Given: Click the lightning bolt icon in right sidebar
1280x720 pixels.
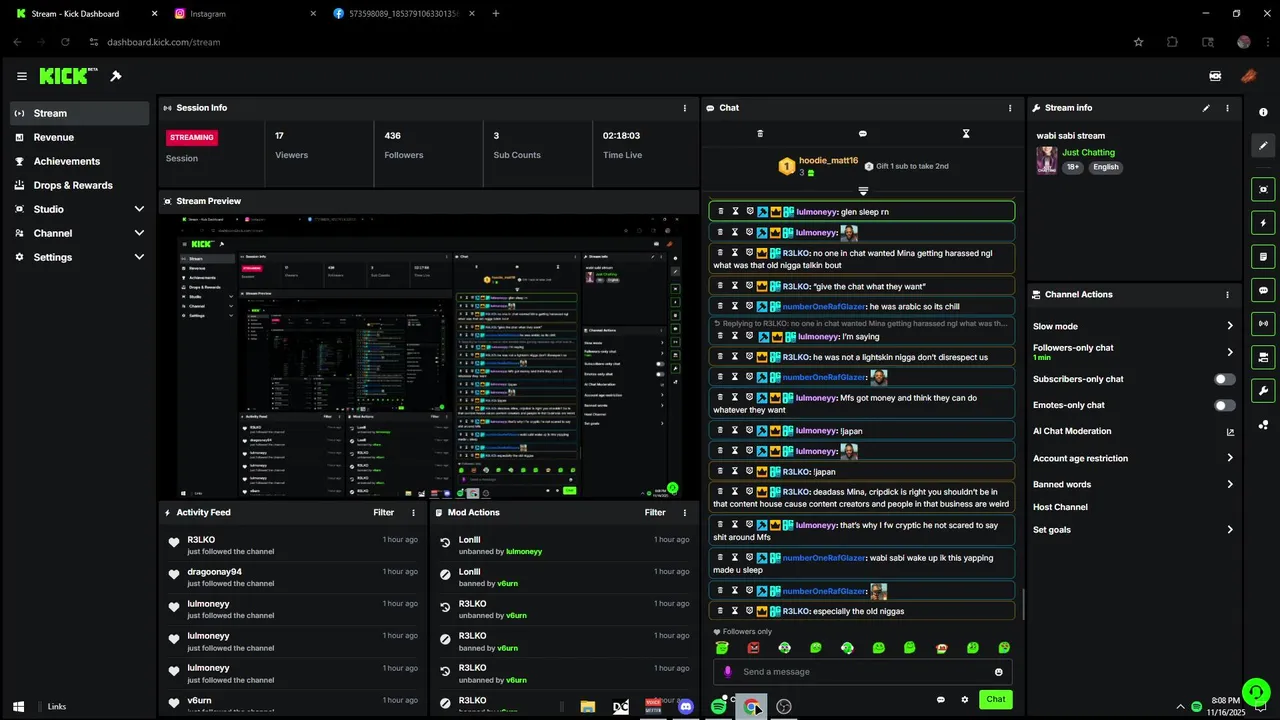Looking at the screenshot, I should pyautogui.click(x=1264, y=223).
